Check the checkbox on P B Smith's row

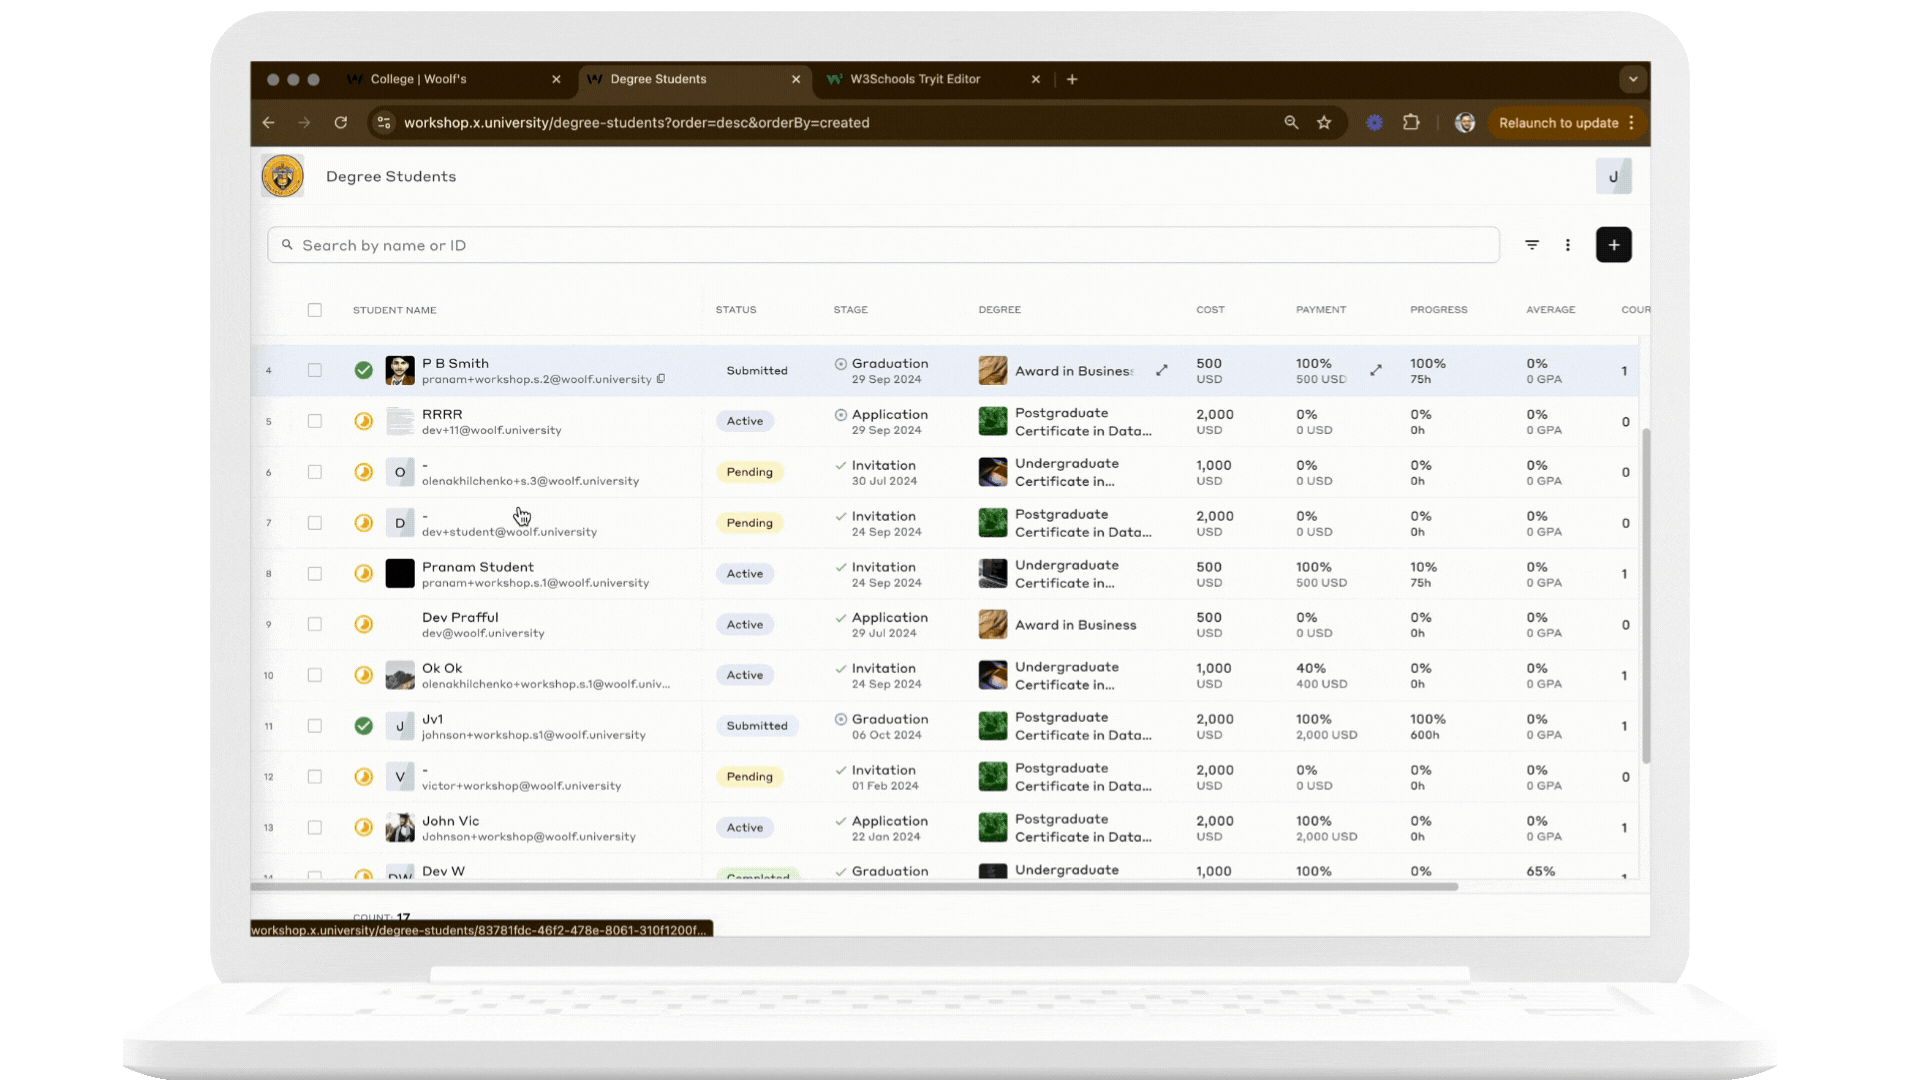click(315, 370)
